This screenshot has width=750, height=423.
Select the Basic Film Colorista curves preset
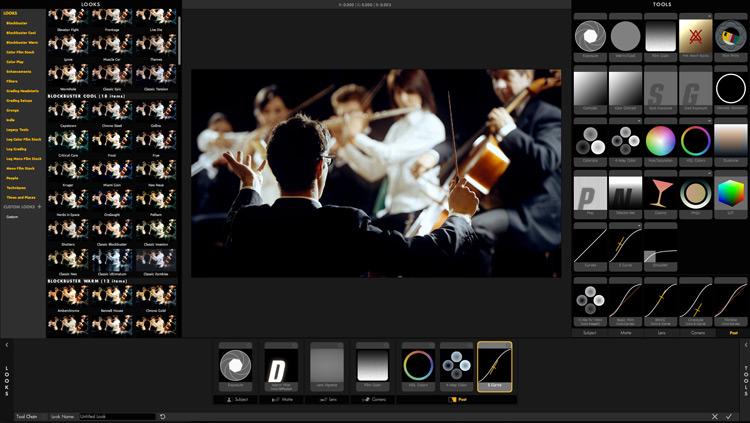coord(625,302)
